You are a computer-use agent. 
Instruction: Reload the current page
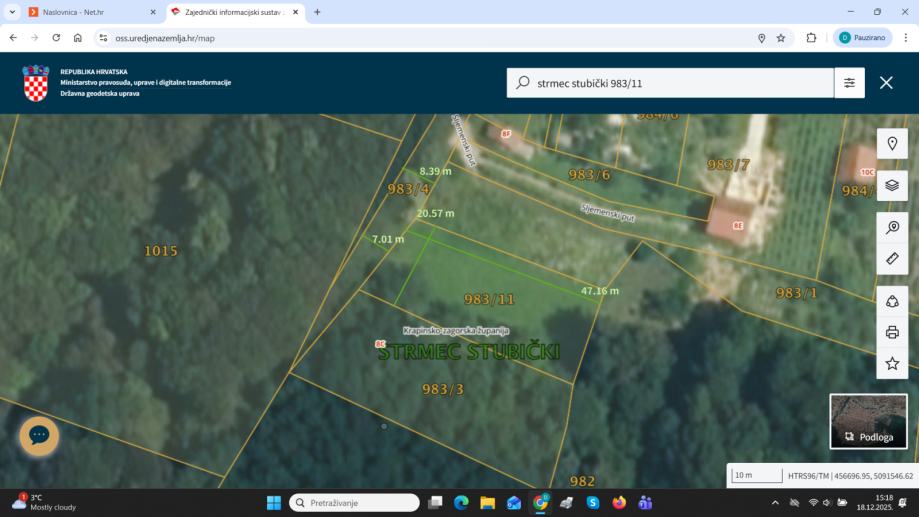[x=56, y=38]
